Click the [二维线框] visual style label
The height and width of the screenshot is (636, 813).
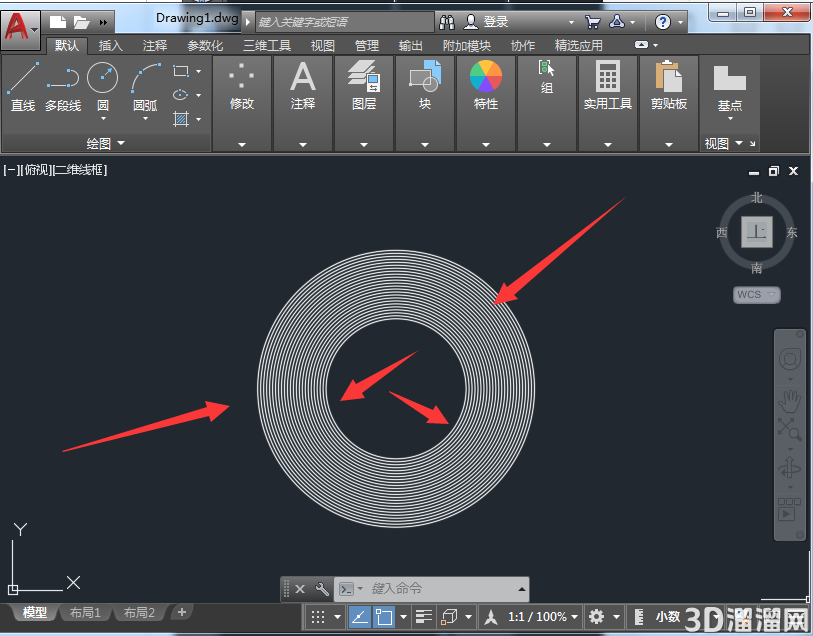[80, 169]
